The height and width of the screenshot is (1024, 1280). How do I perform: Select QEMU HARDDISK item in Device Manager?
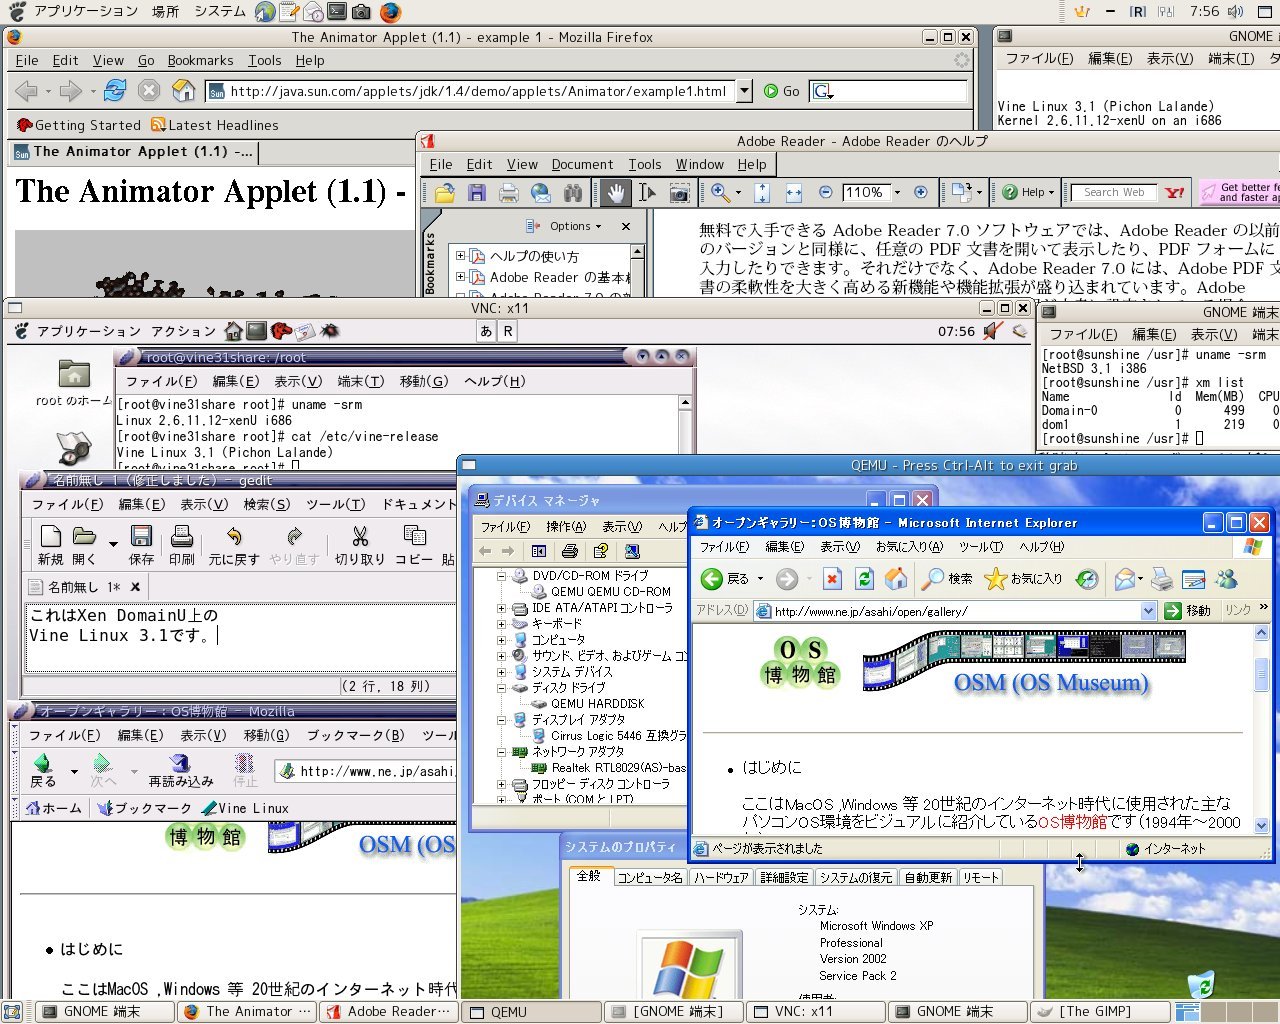pyautogui.click(x=597, y=703)
